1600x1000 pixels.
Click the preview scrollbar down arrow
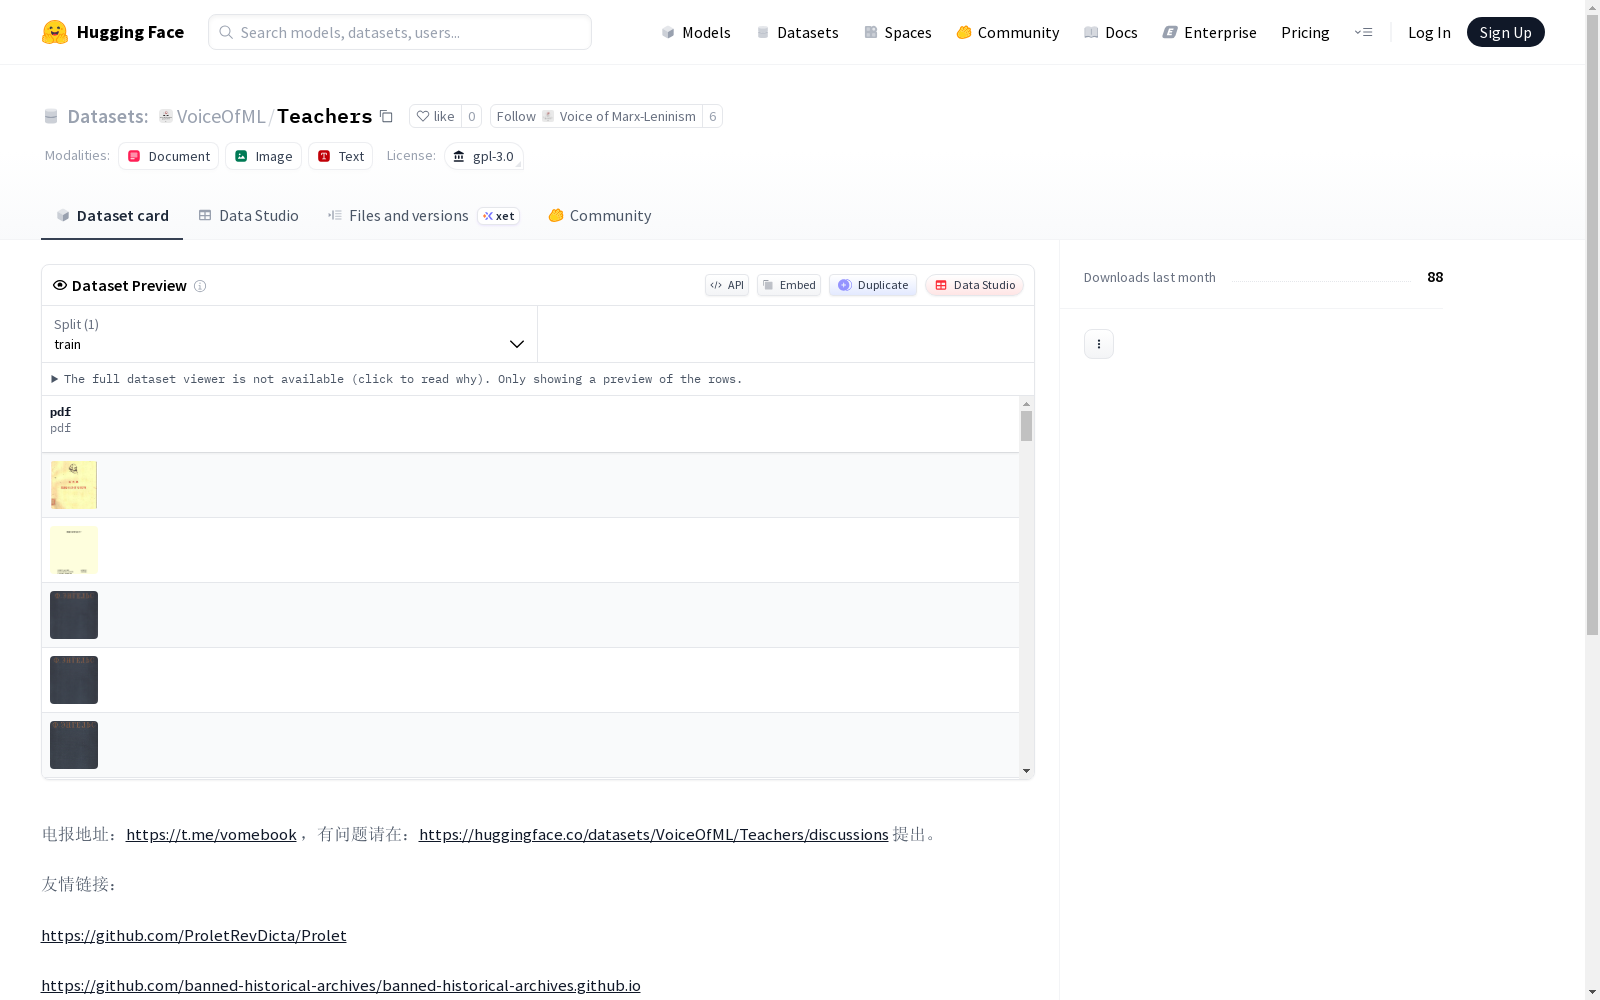tap(1026, 771)
